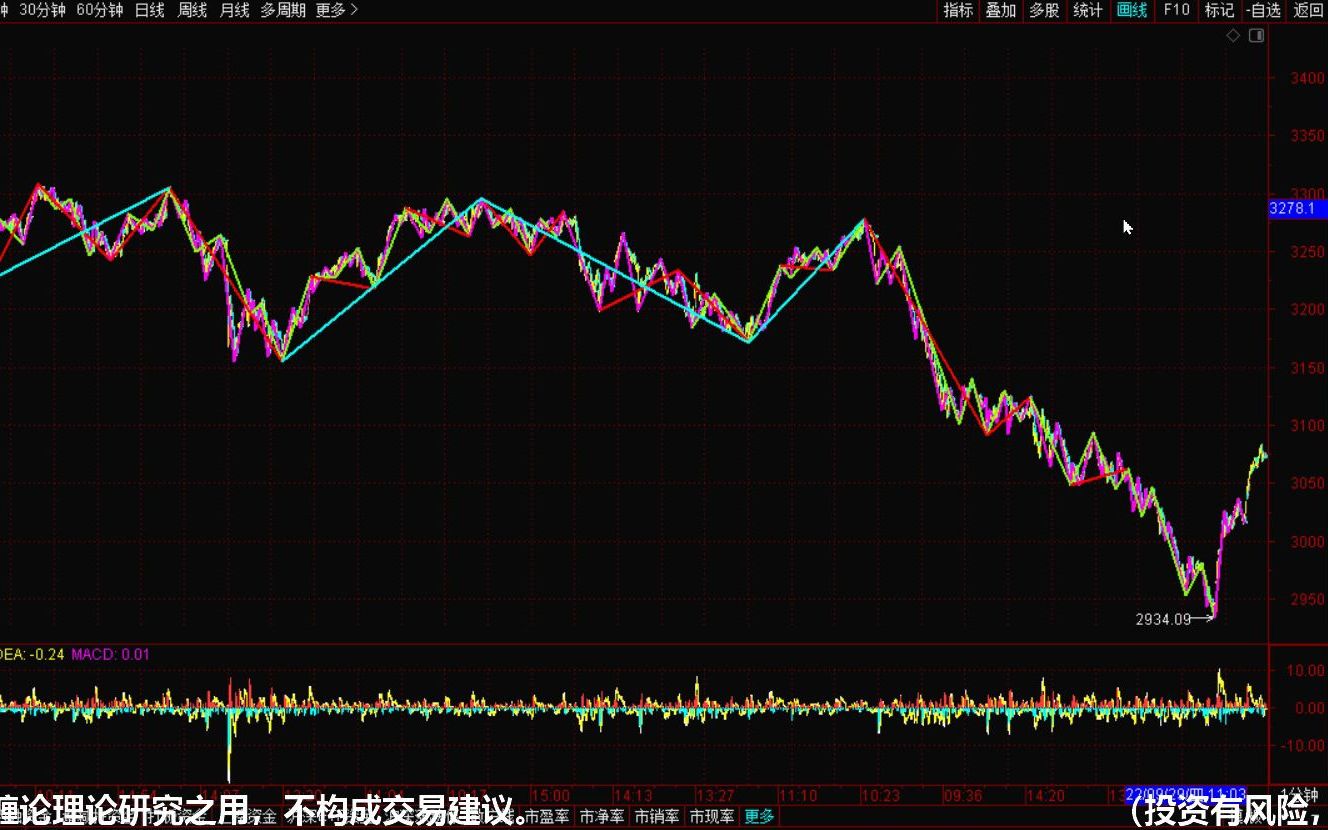
Task: Click the -10.00 MACD axis label
Action: (1302, 745)
